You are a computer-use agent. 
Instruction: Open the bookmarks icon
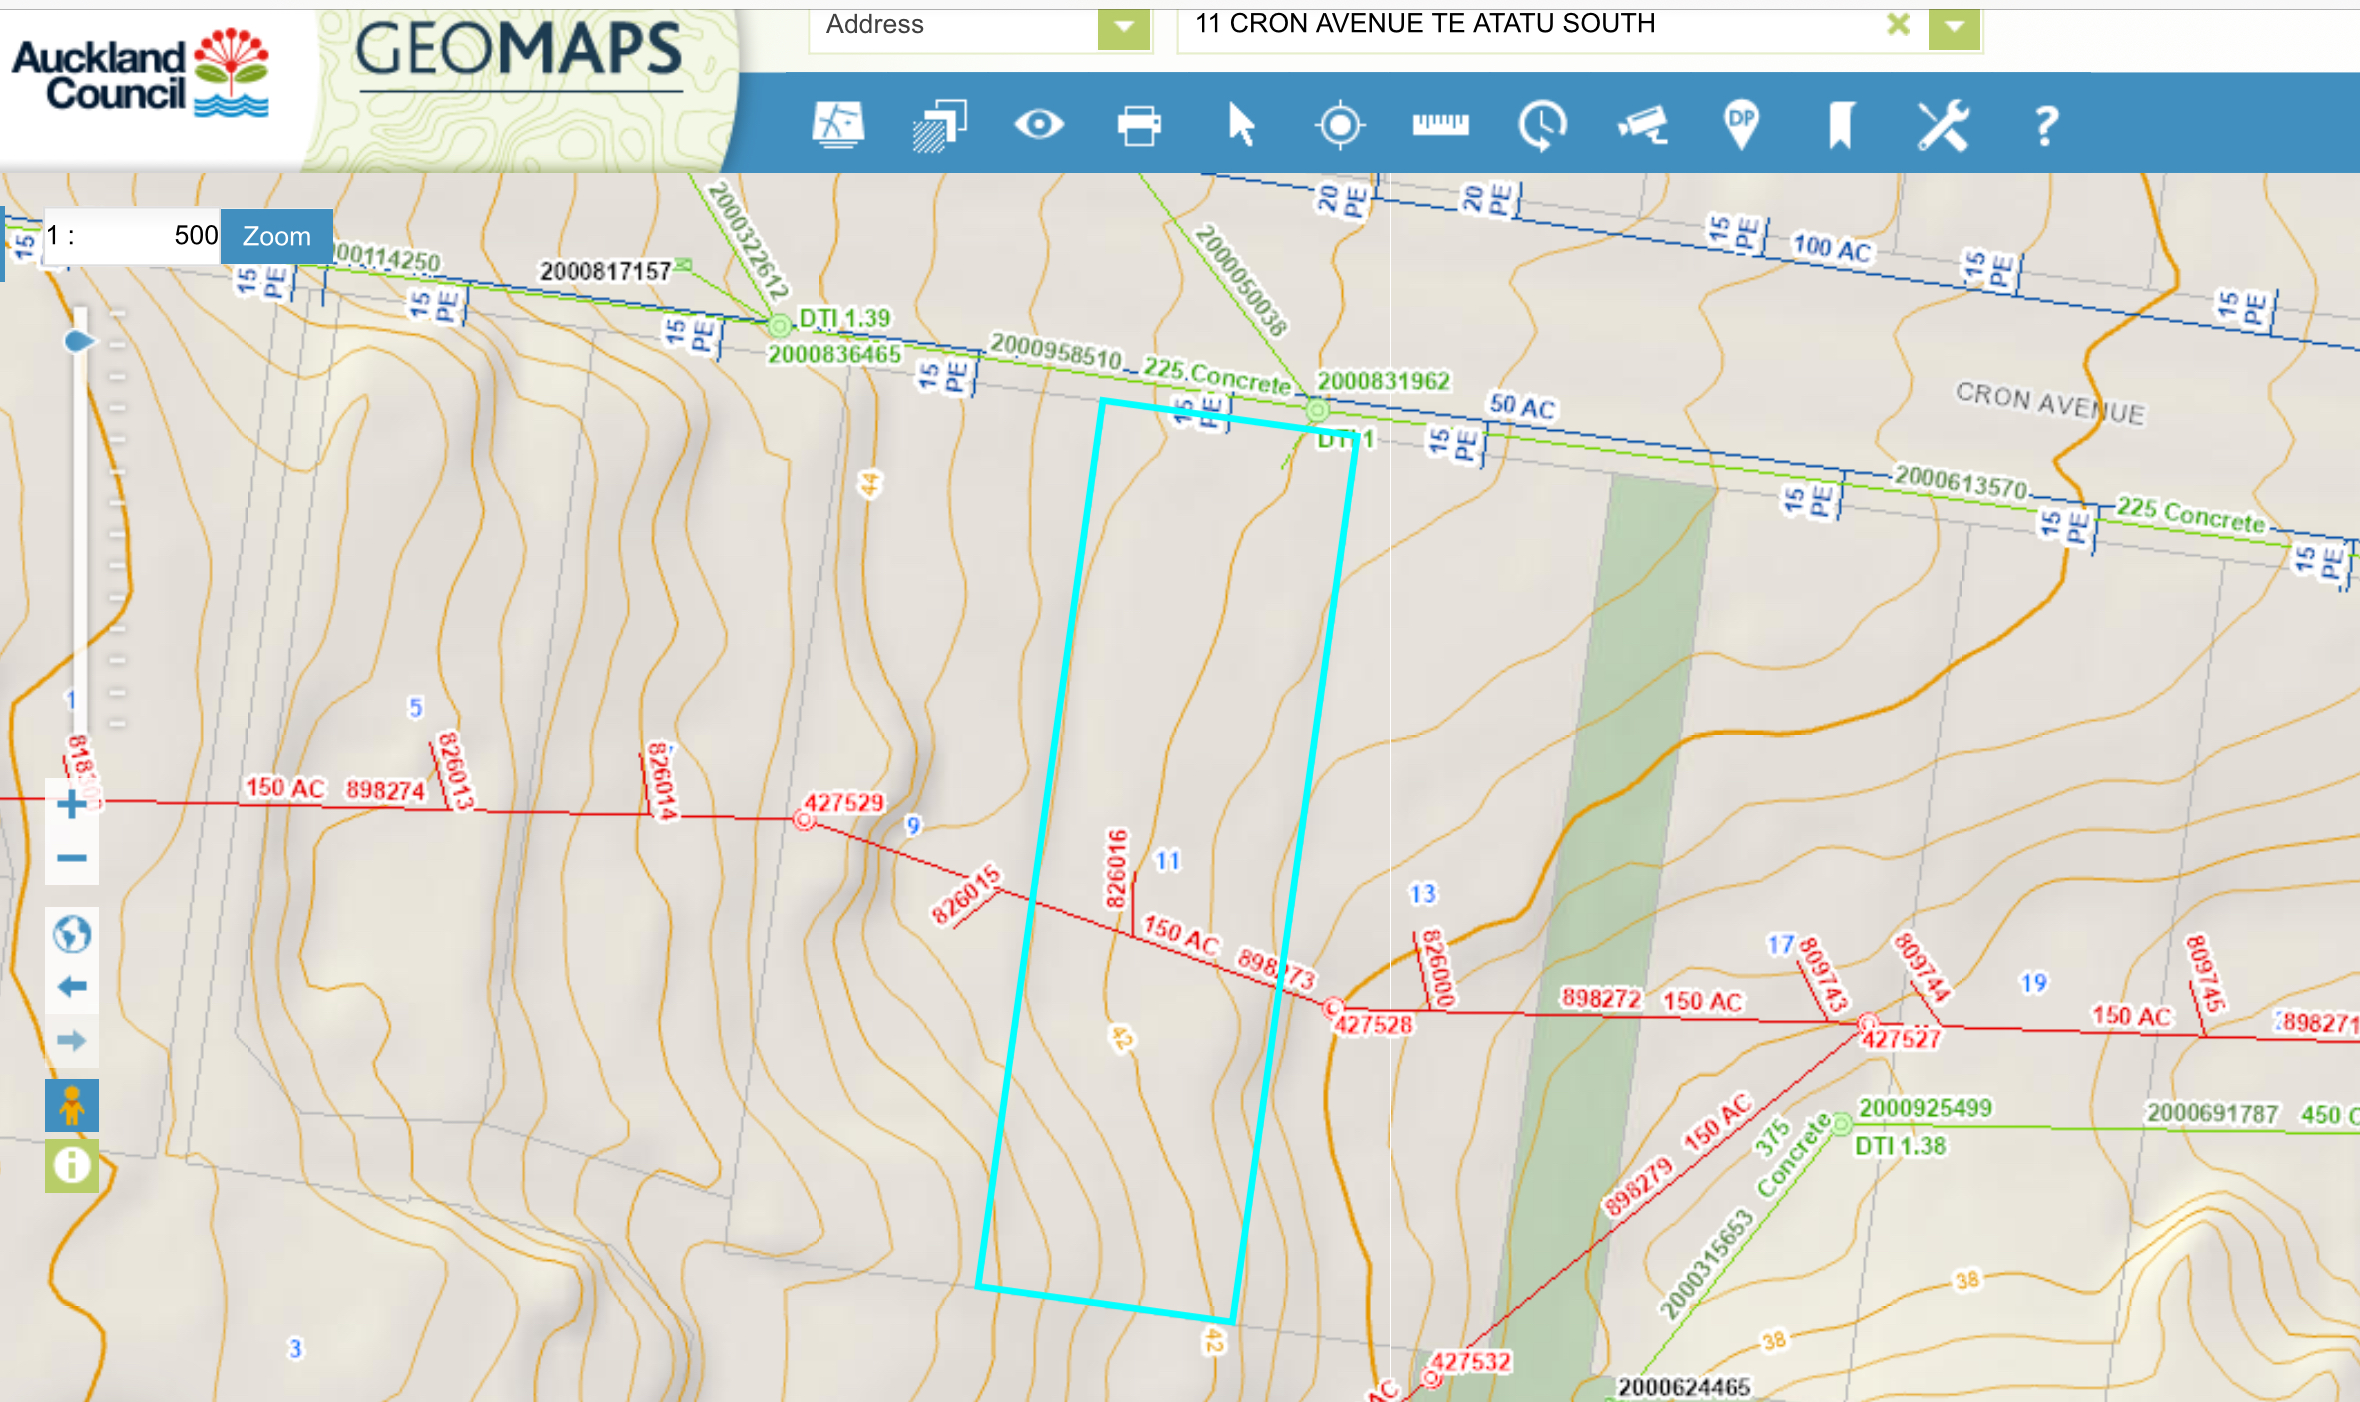(1841, 125)
